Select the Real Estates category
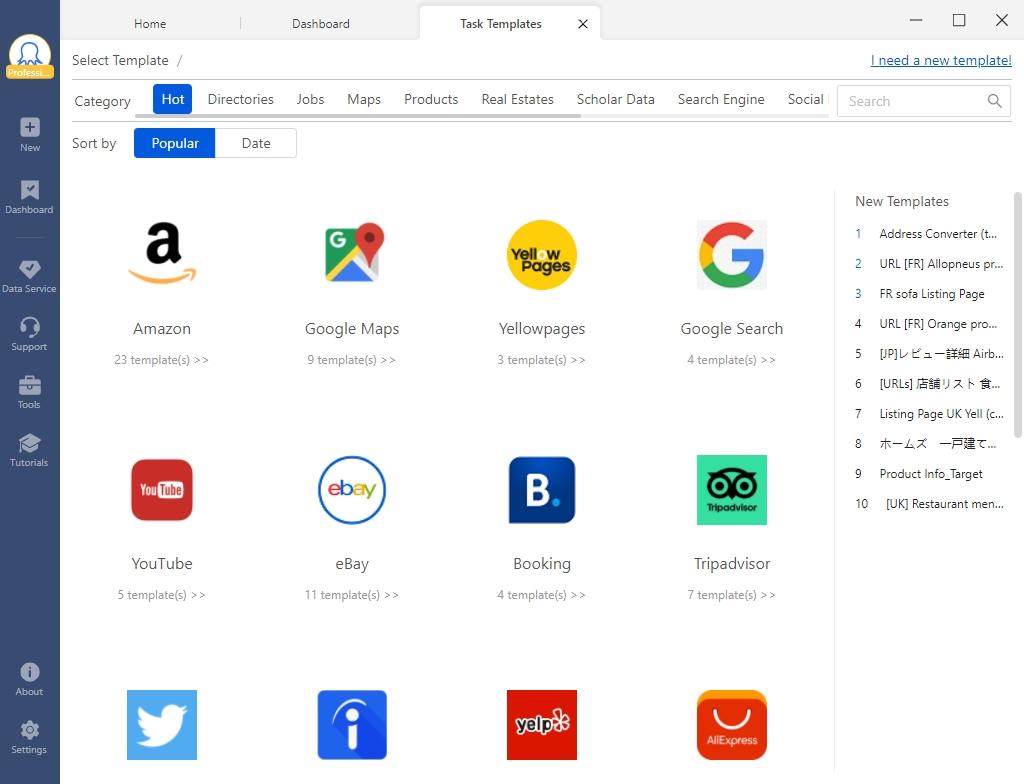The image size is (1024, 784). point(517,99)
